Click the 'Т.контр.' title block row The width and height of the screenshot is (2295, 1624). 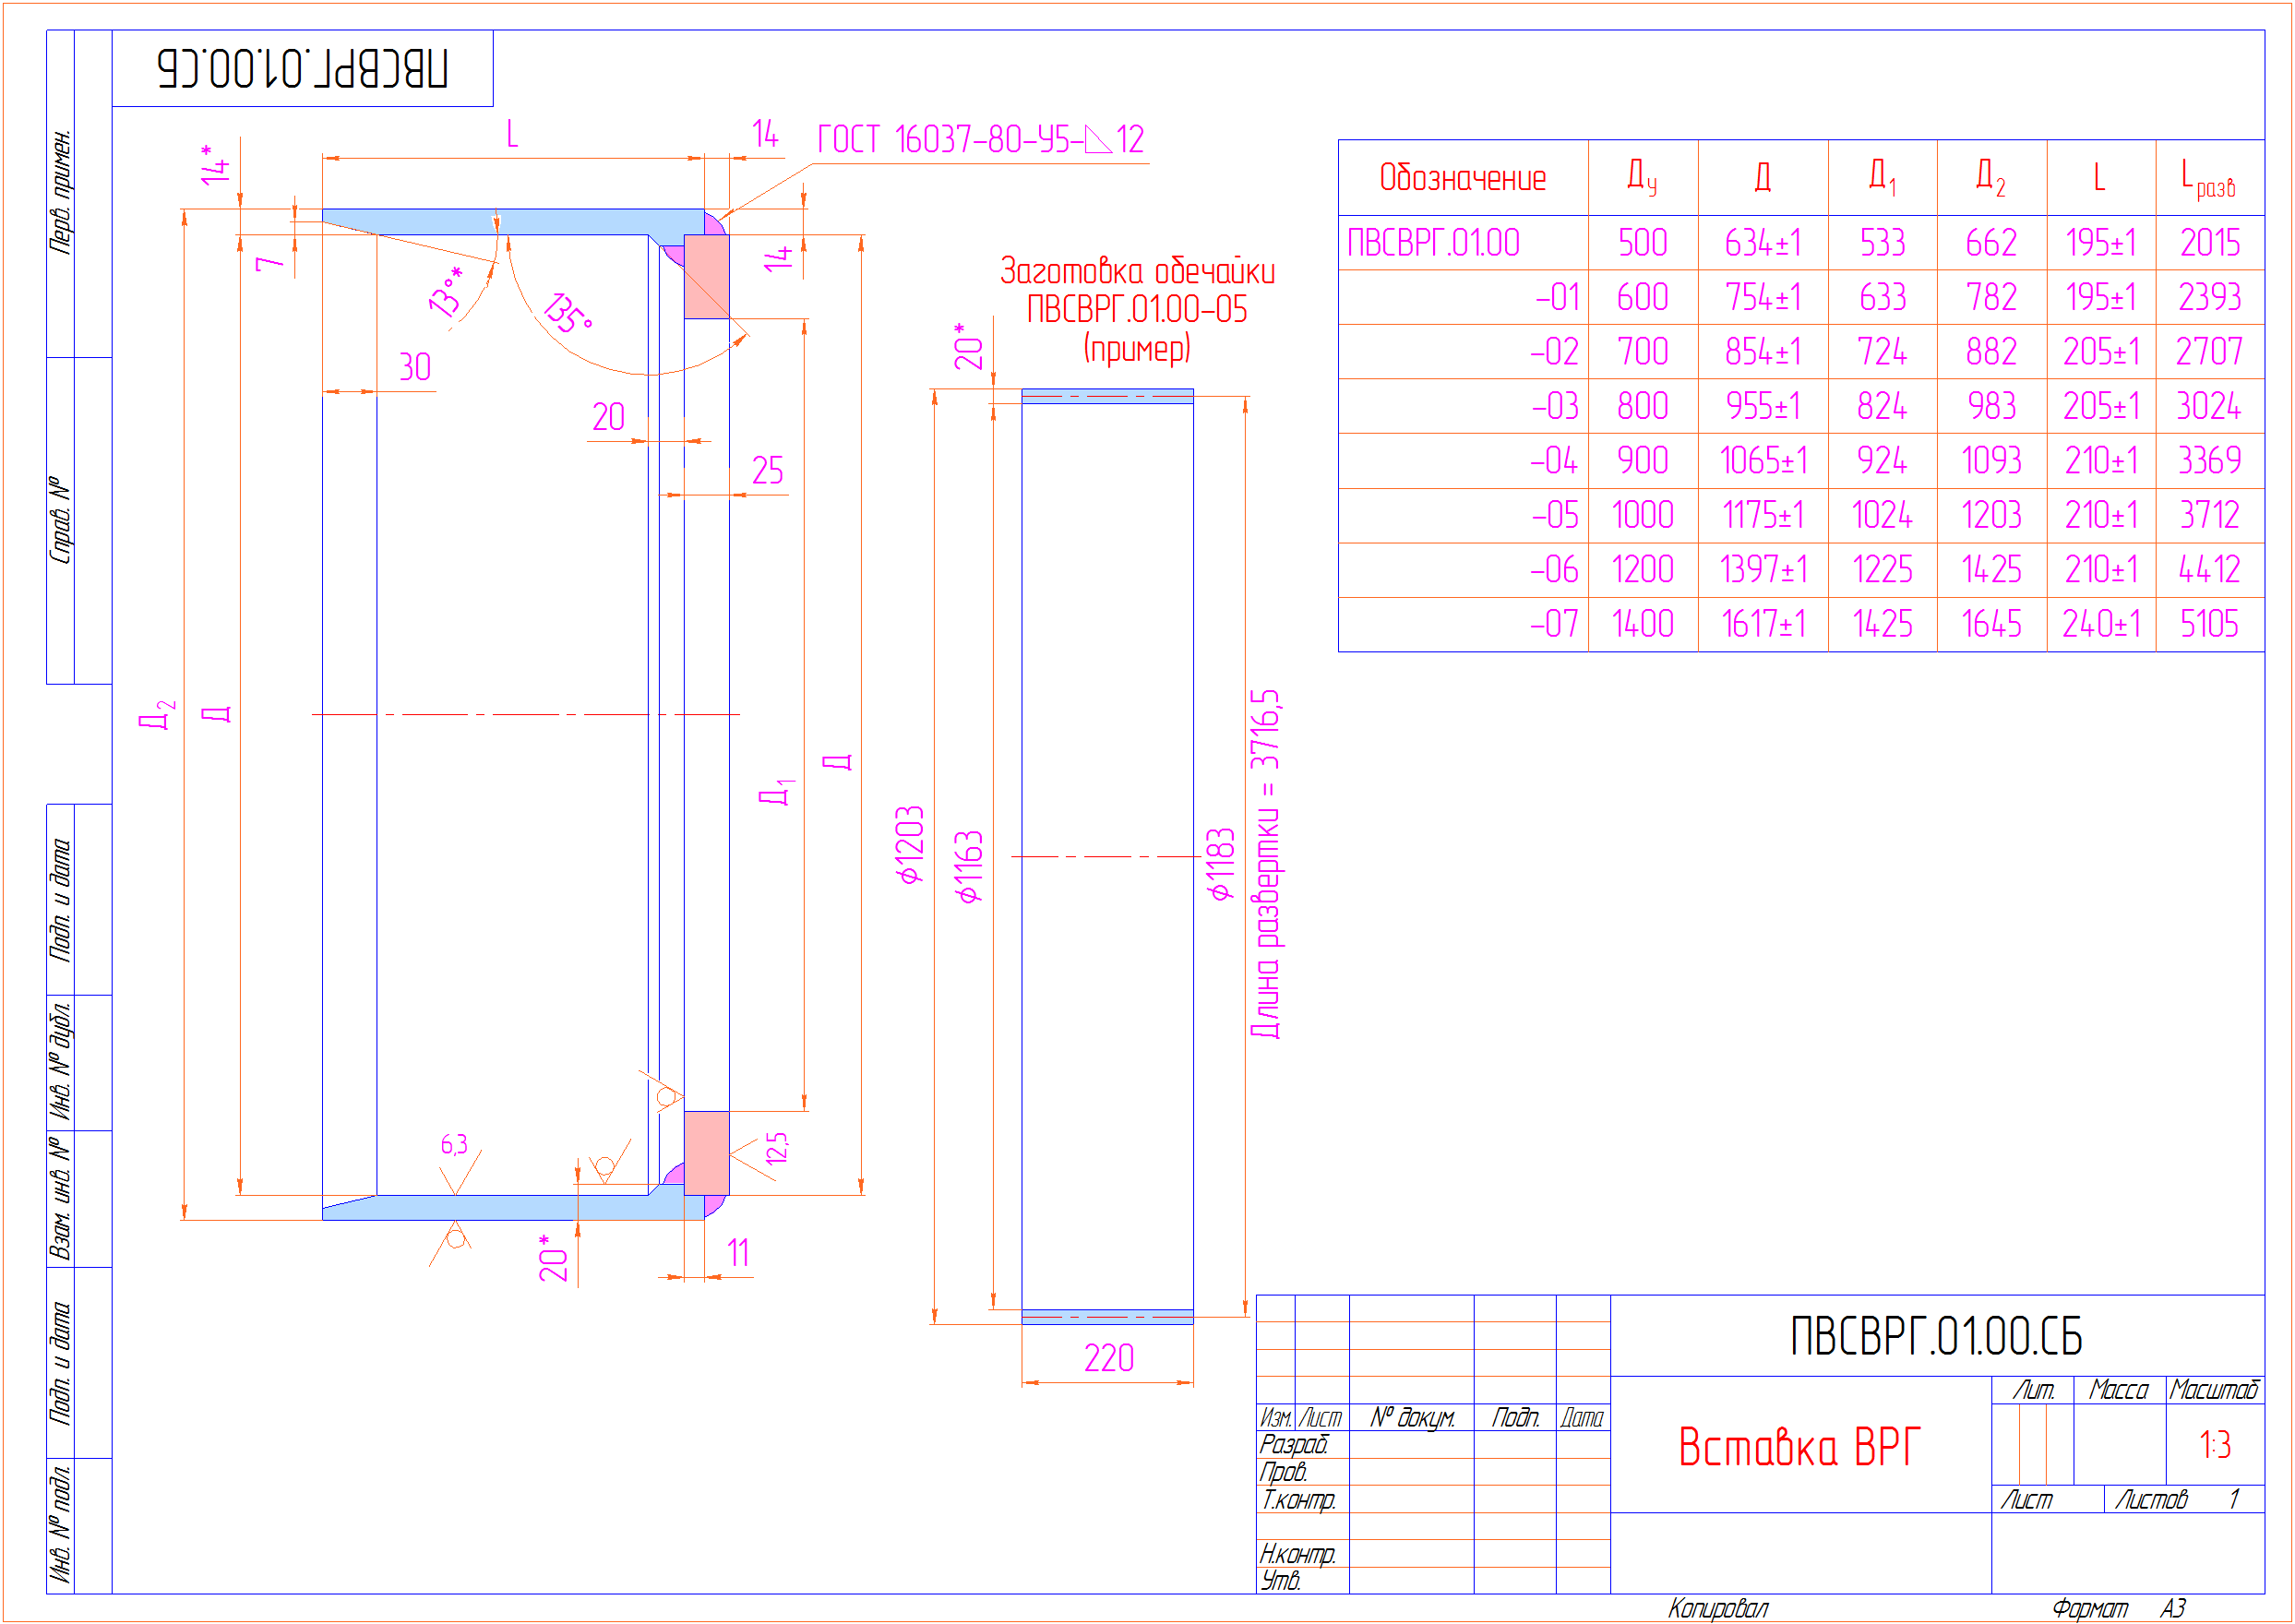[1299, 1501]
